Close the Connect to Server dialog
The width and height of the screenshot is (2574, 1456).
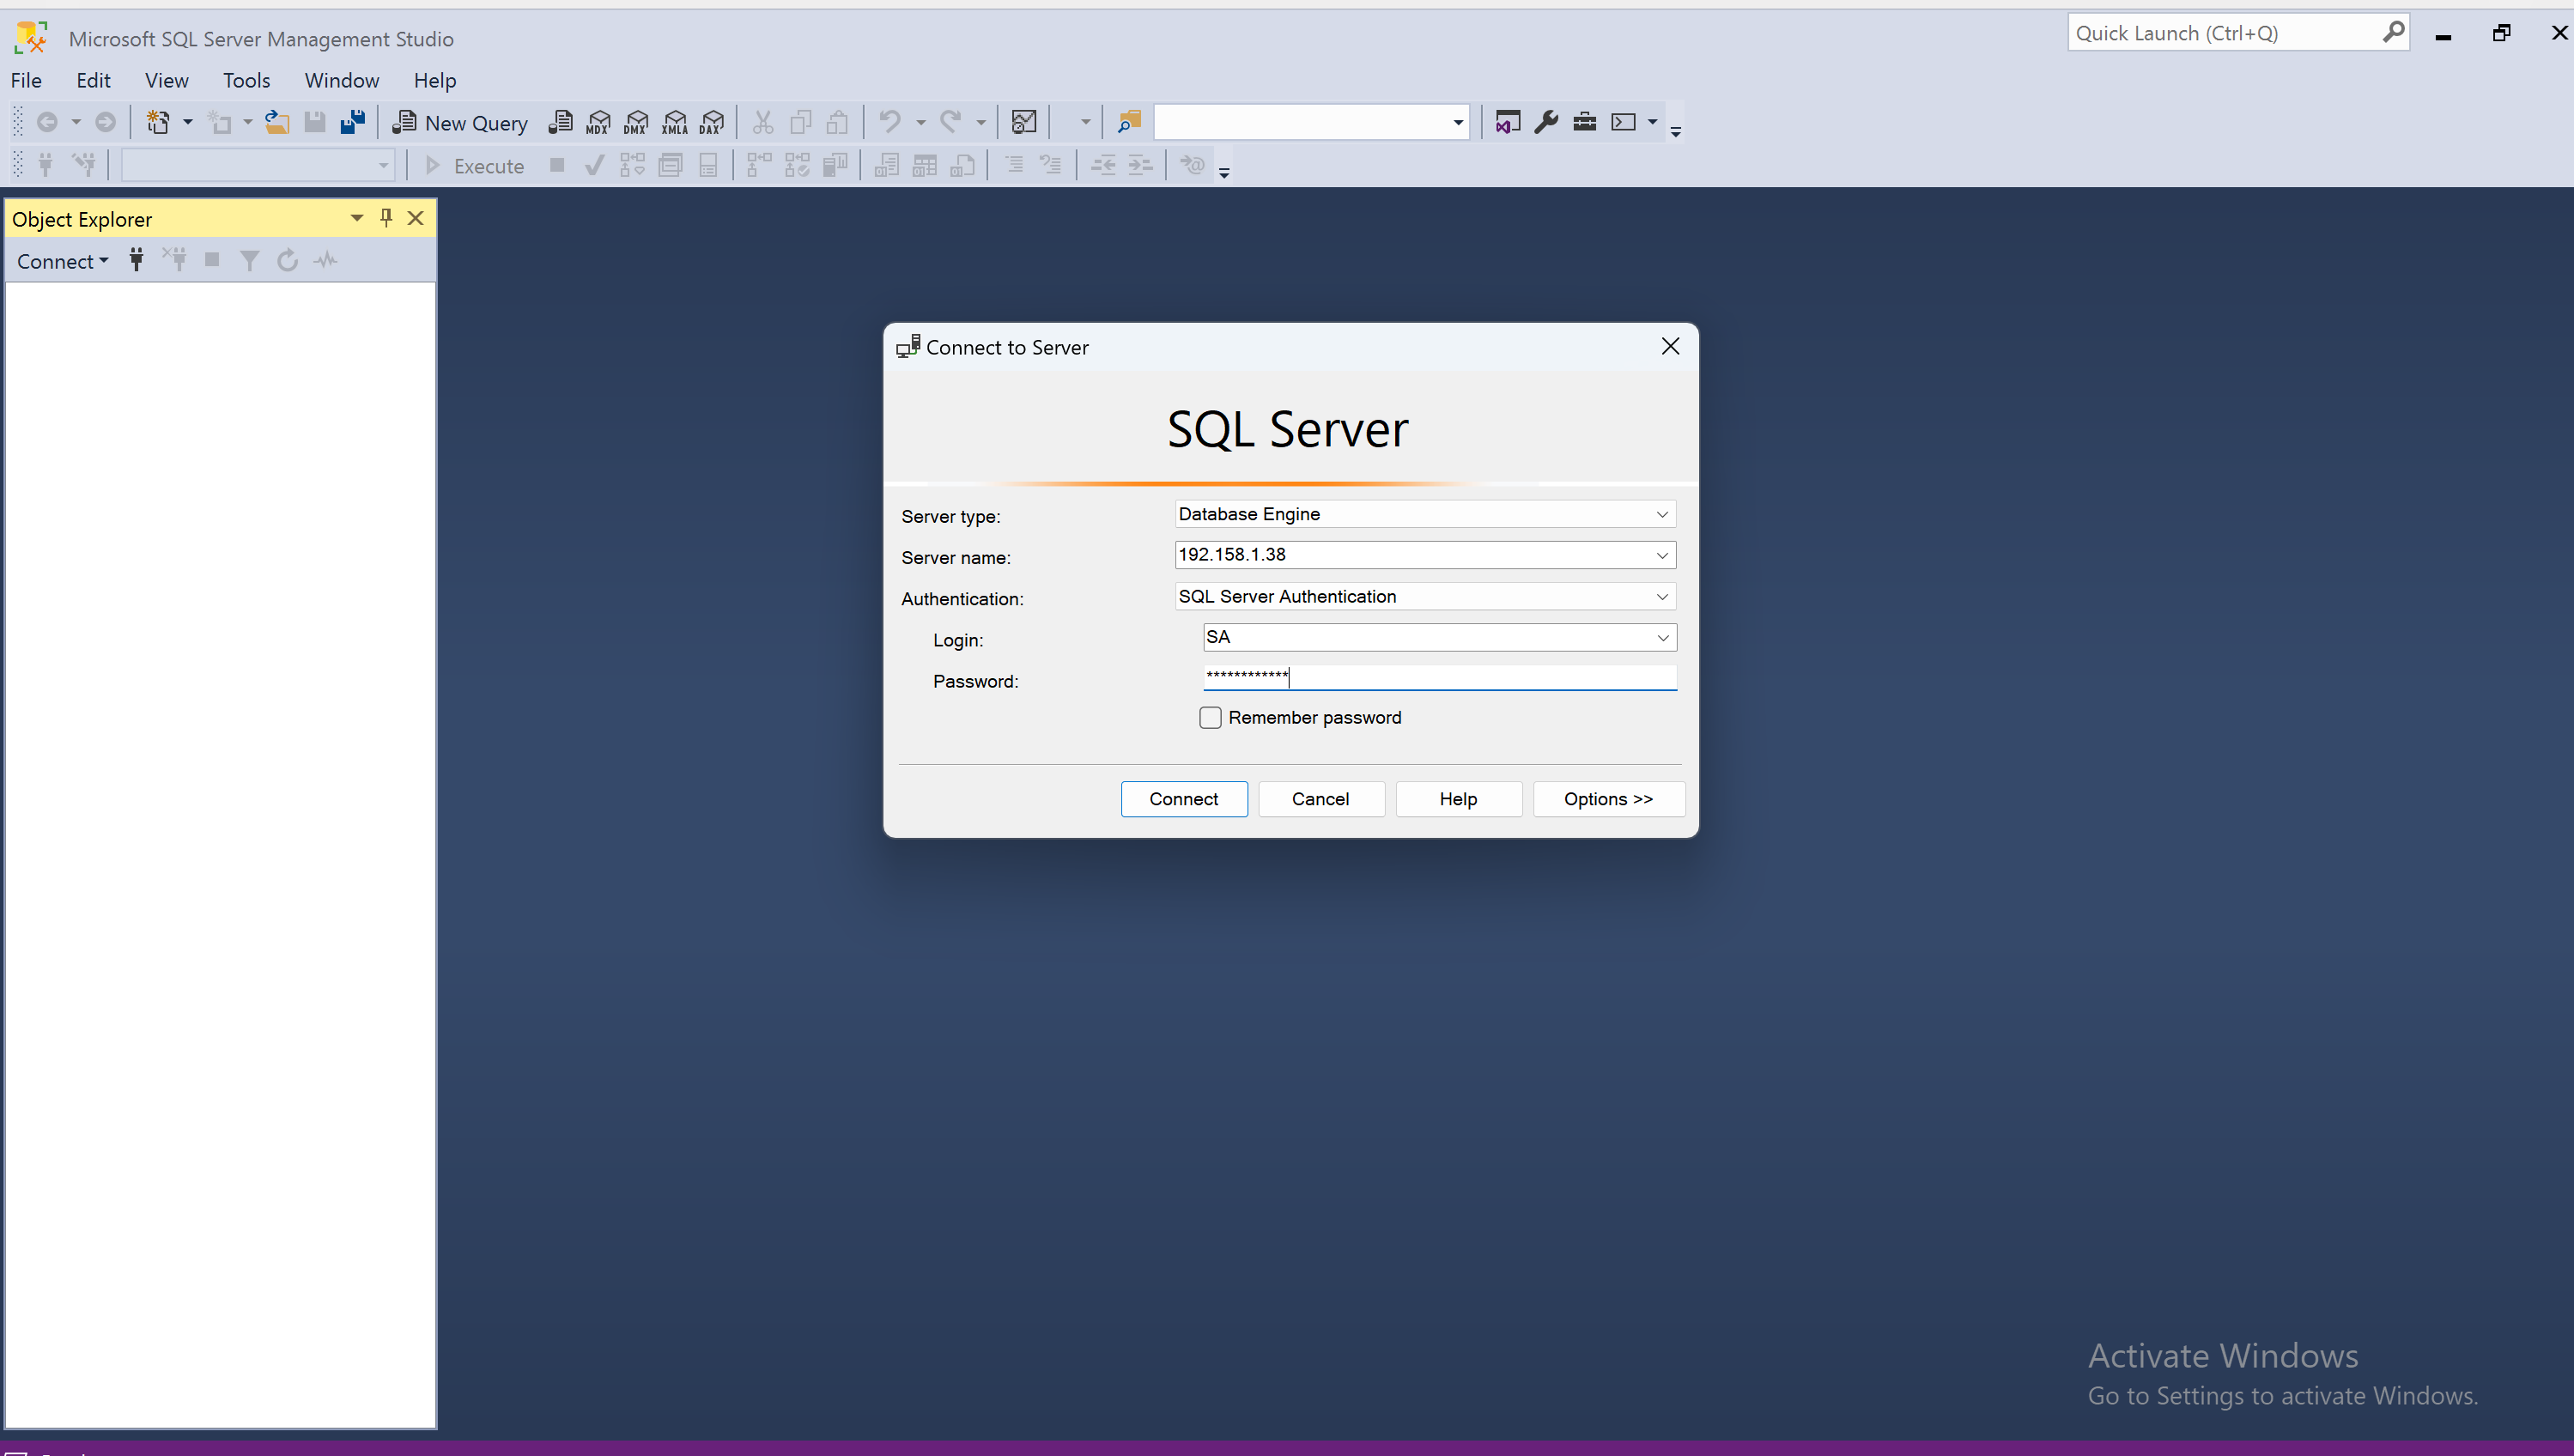1670,346
